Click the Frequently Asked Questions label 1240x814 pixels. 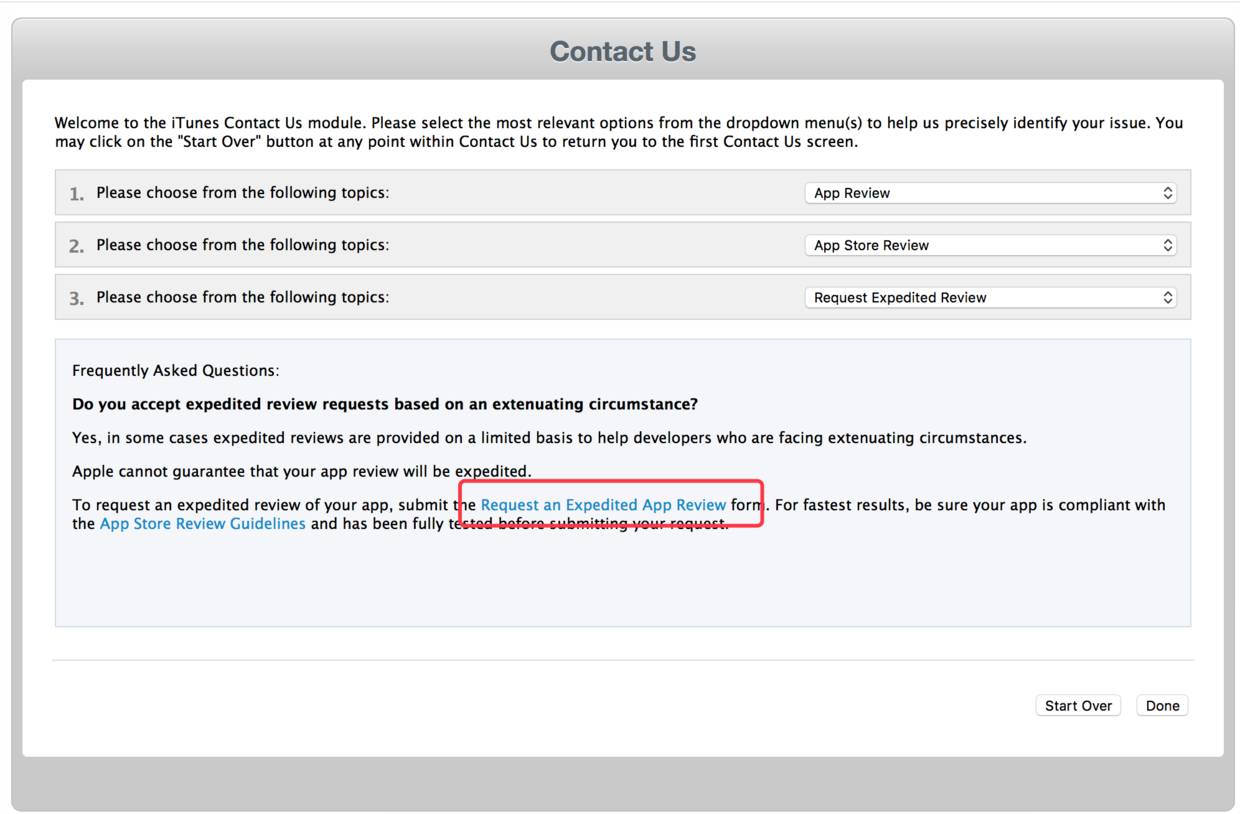(x=175, y=371)
